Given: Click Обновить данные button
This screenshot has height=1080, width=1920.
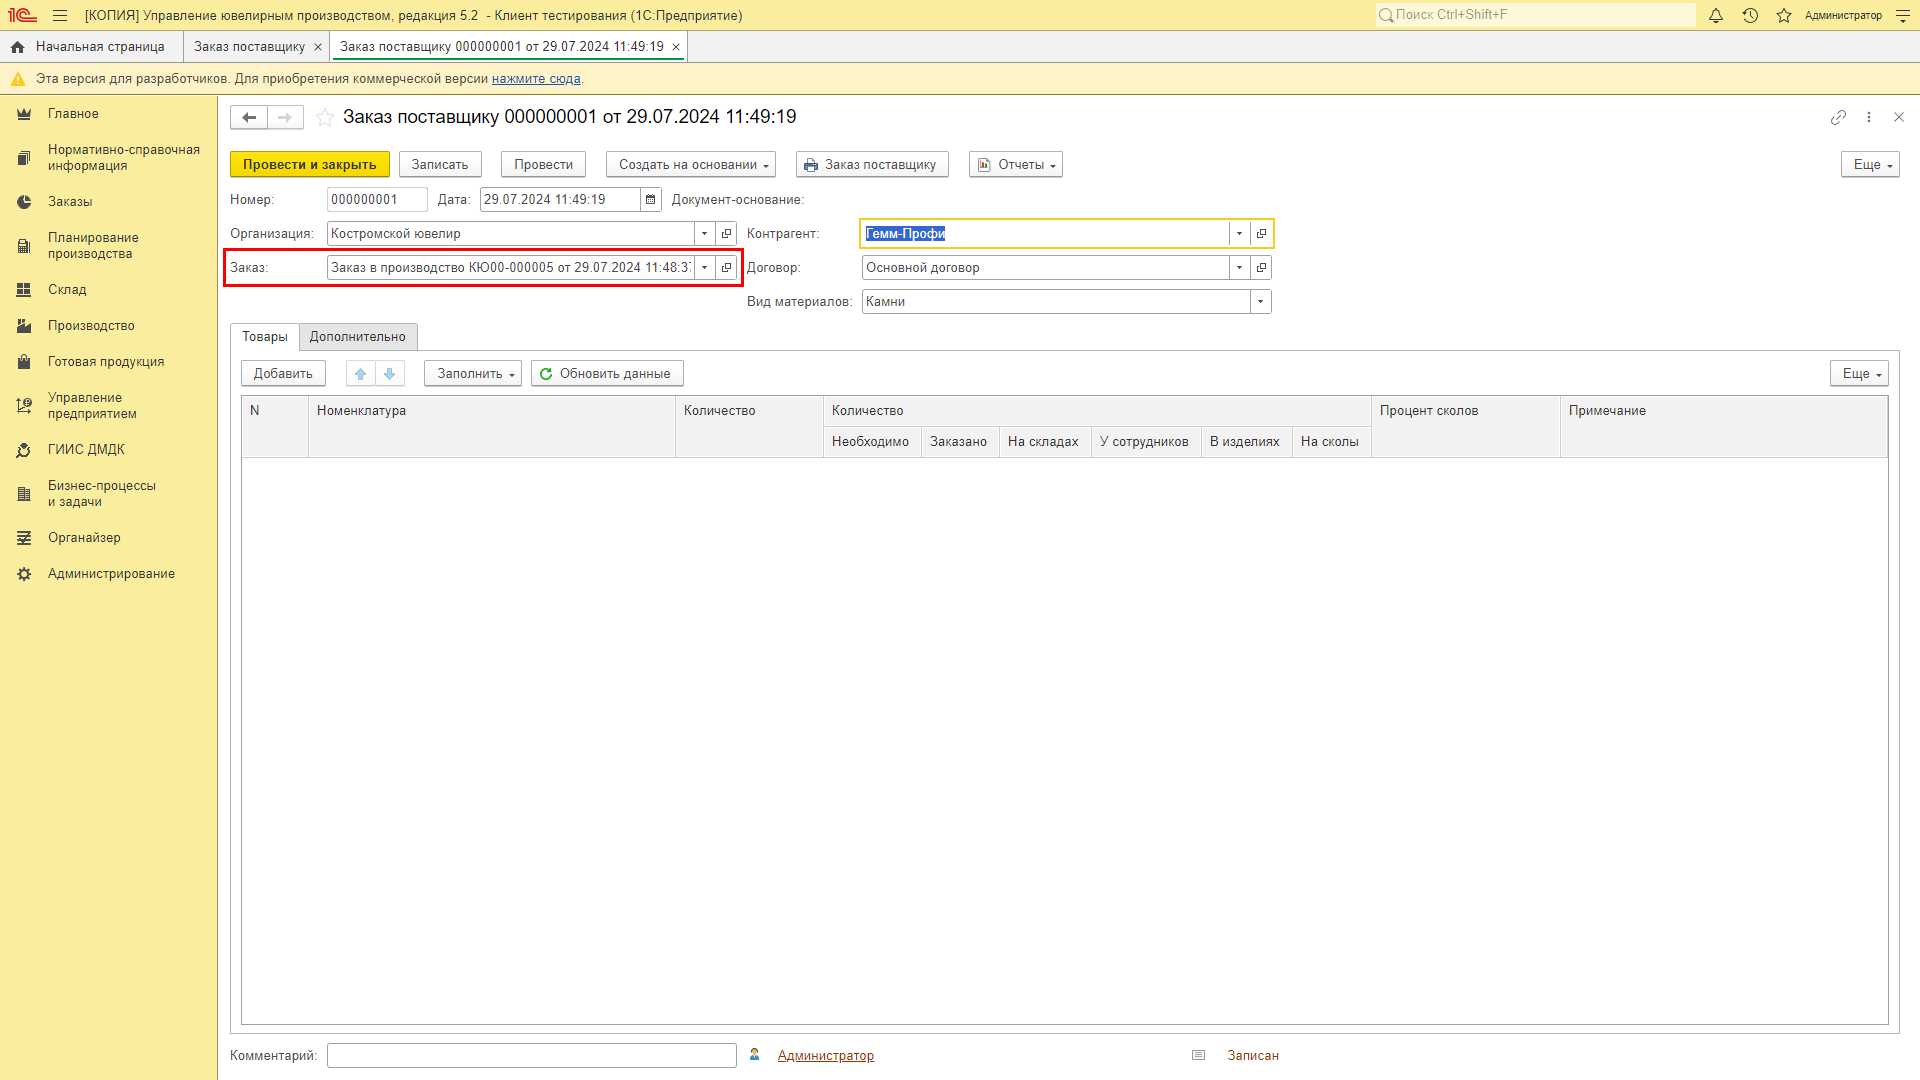Looking at the screenshot, I should click(x=607, y=374).
